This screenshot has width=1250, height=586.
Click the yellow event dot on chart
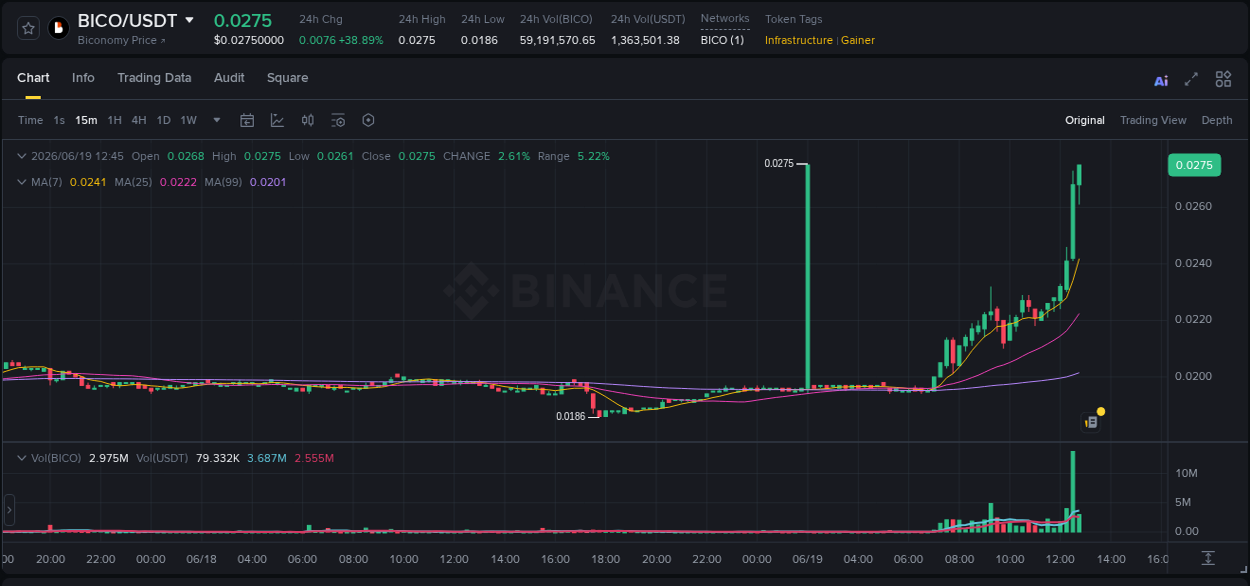(1101, 411)
